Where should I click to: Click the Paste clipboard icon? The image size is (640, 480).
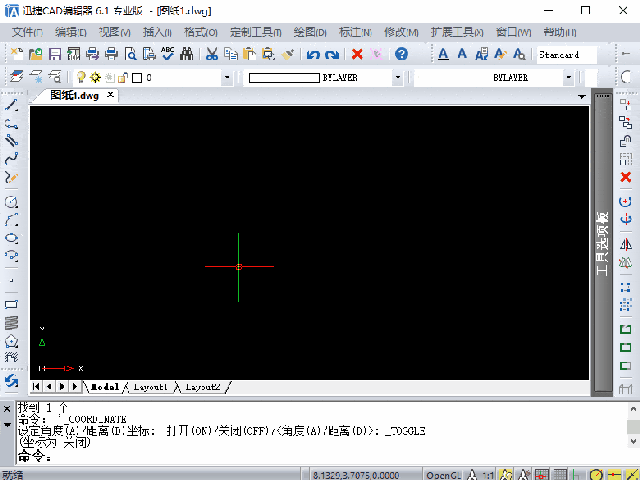coord(249,54)
